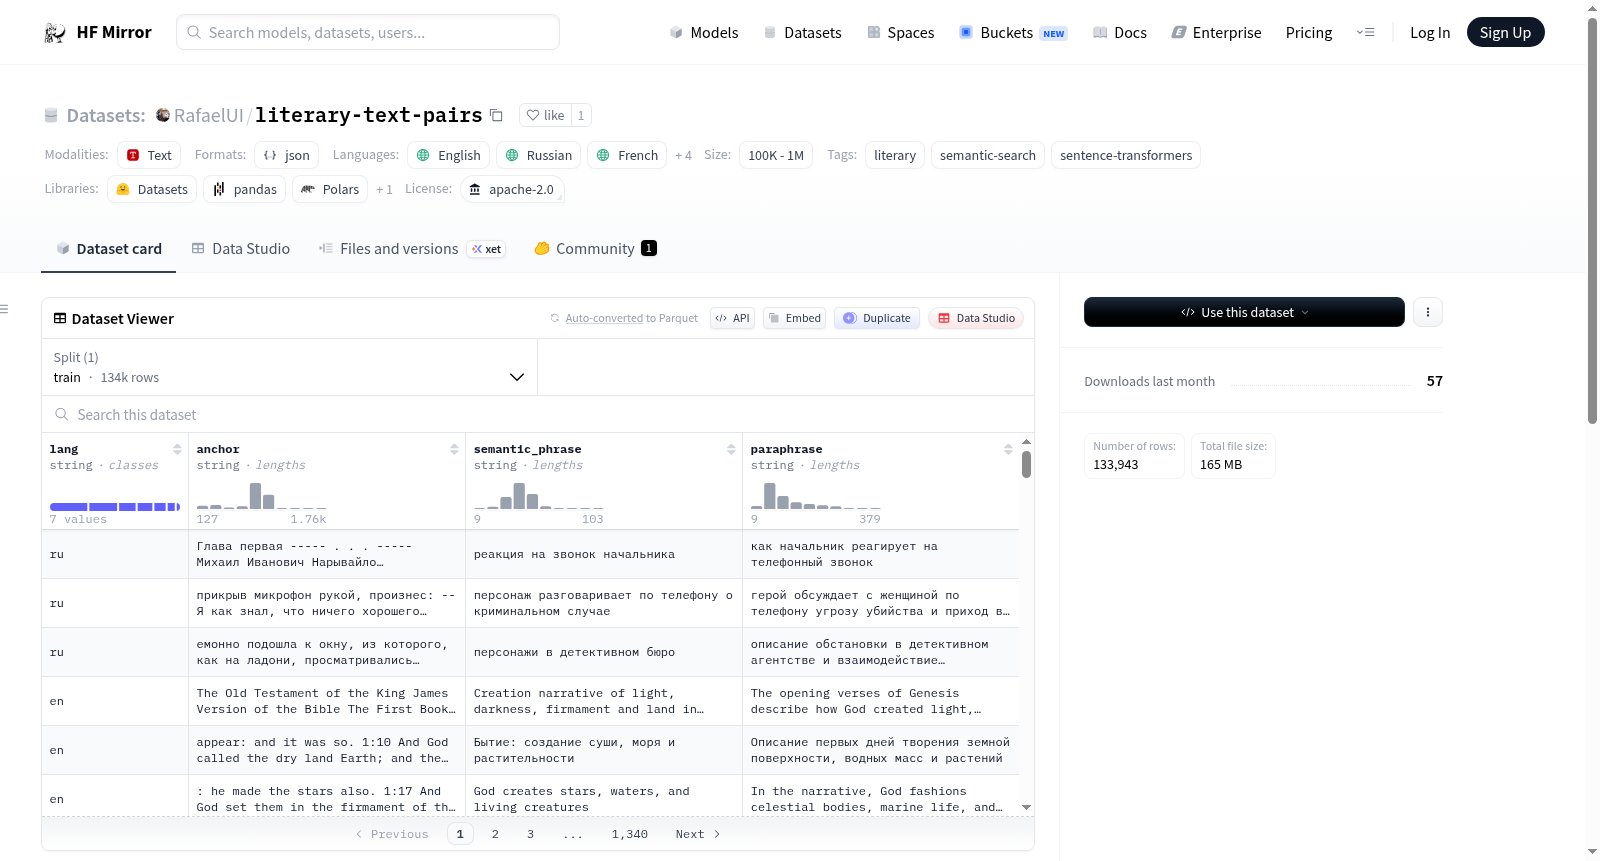Image resolution: width=1600 pixels, height=861 pixels.
Task: Click the Embed button
Action: (x=794, y=318)
